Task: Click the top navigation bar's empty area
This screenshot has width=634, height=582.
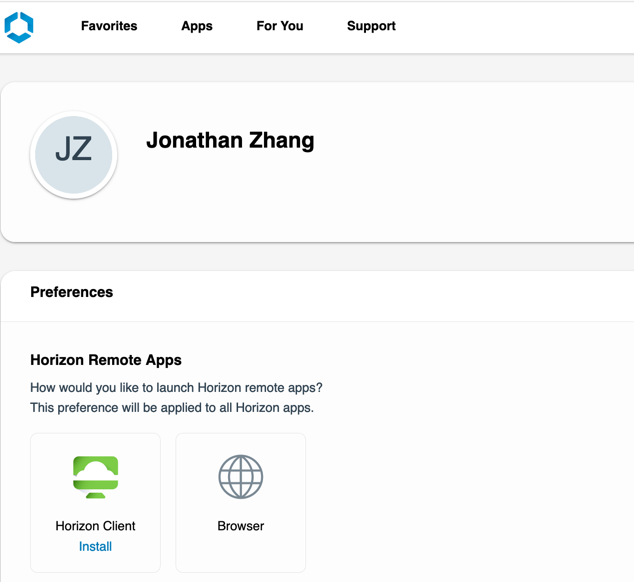Action: tap(520, 26)
